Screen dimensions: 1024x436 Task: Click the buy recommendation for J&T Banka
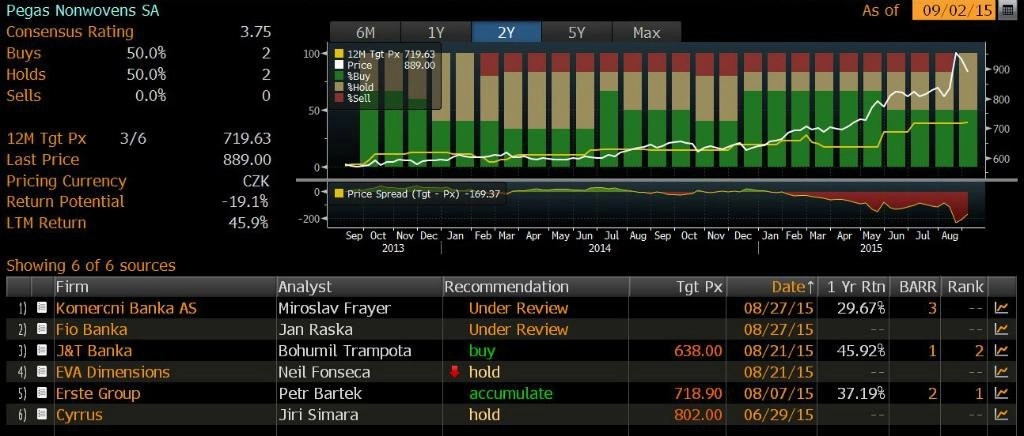click(482, 351)
